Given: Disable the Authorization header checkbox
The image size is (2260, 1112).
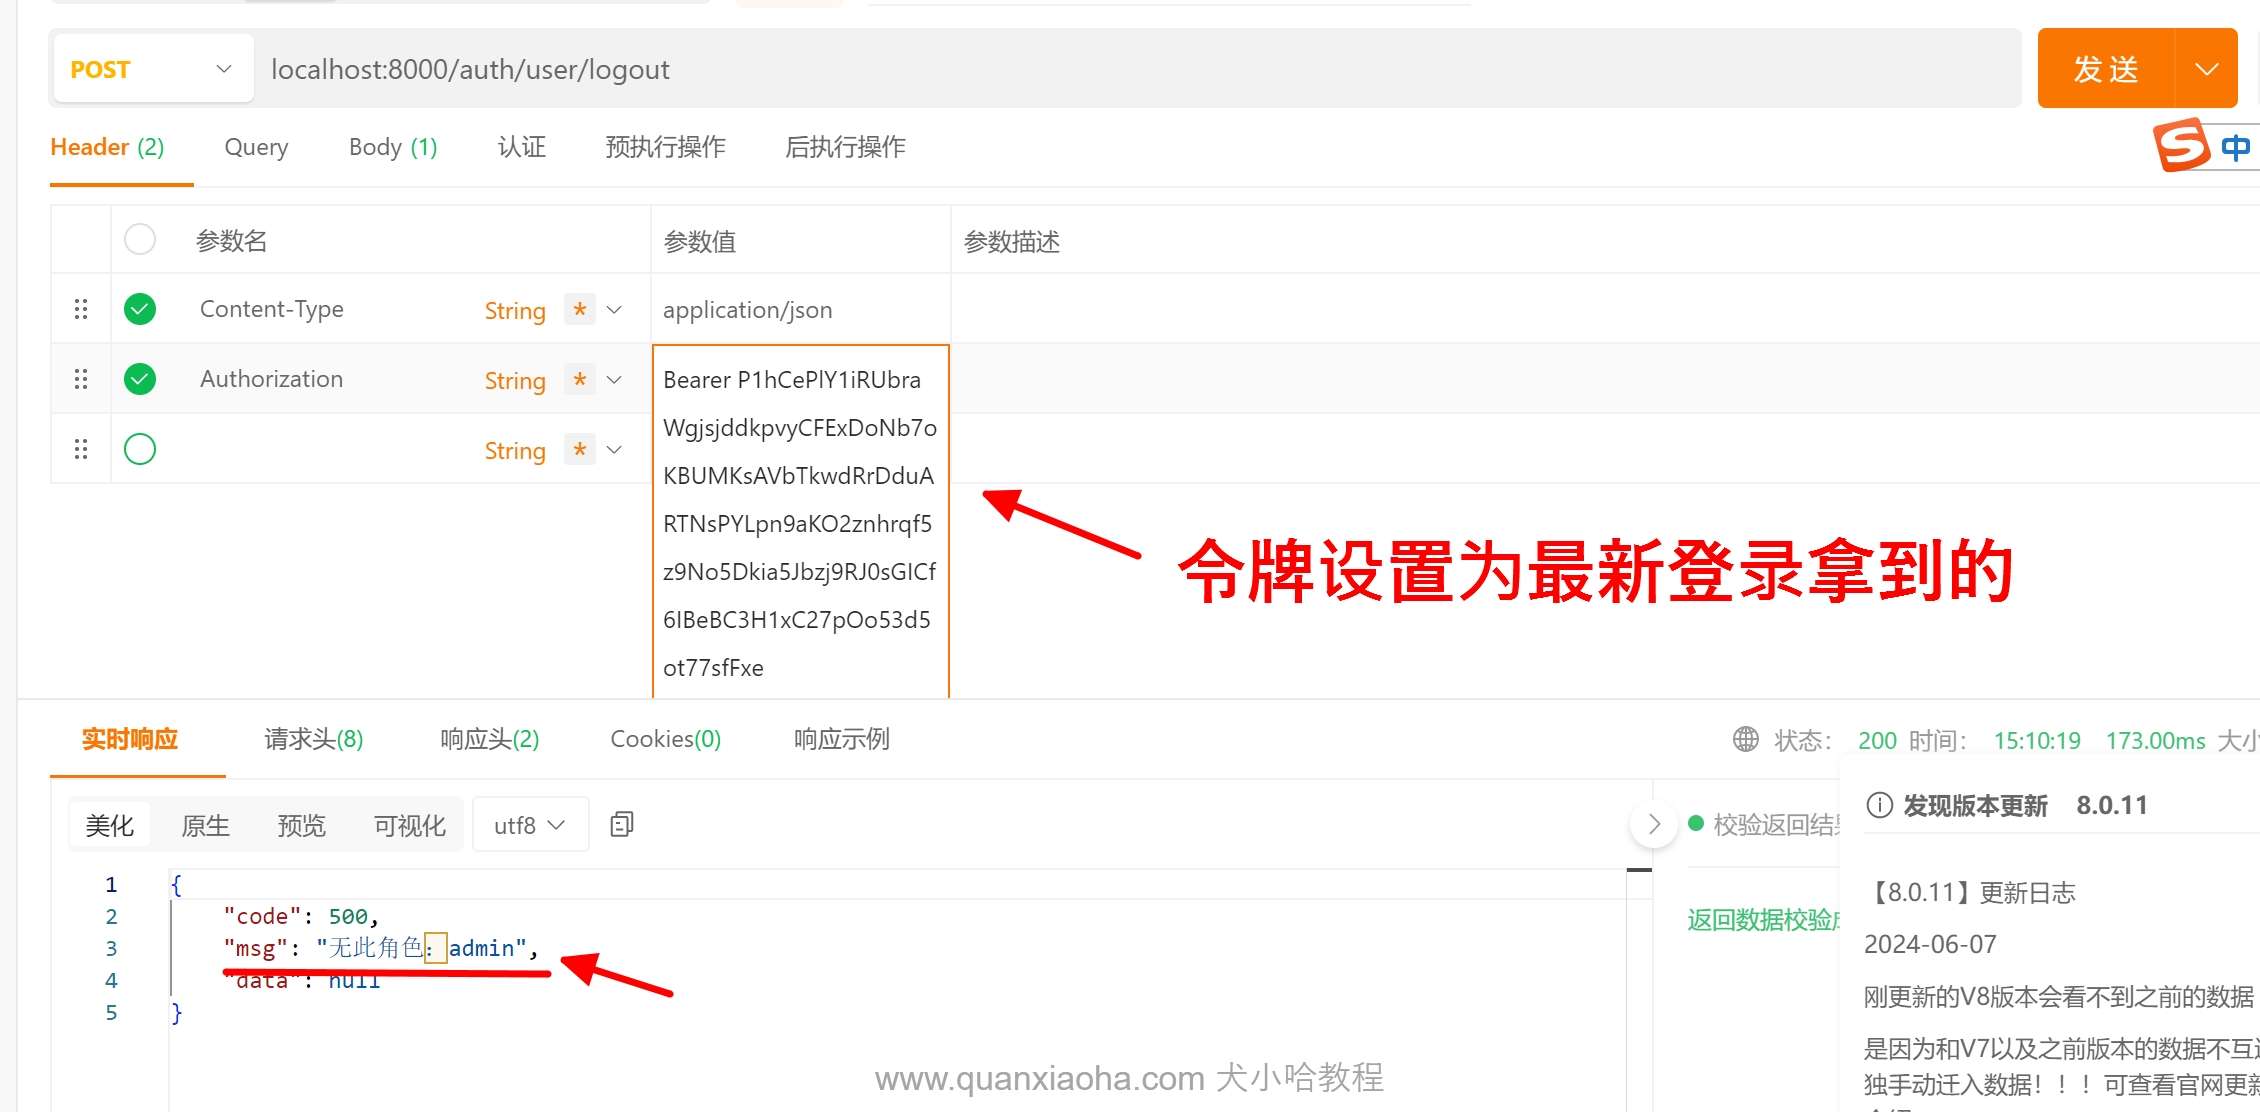Looking at the screenshot, I should pyautogui.click(x=140, y=379).
